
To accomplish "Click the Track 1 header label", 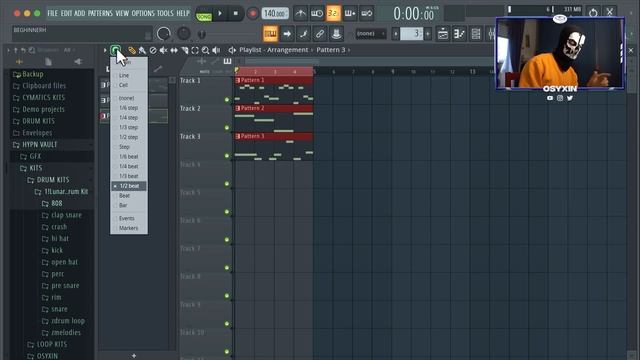I will point(190,80).
